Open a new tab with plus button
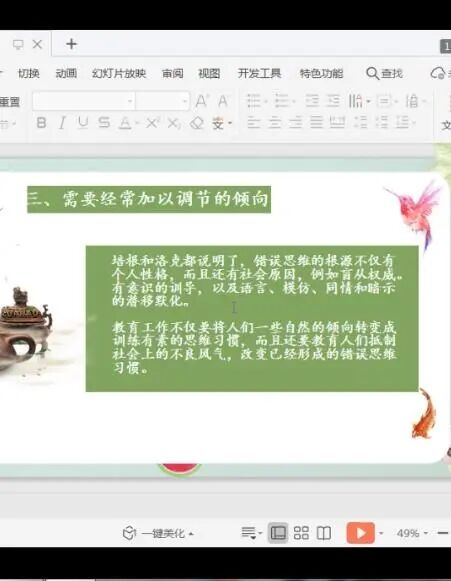Screen dimensions: 451x581 pos(71,44)
